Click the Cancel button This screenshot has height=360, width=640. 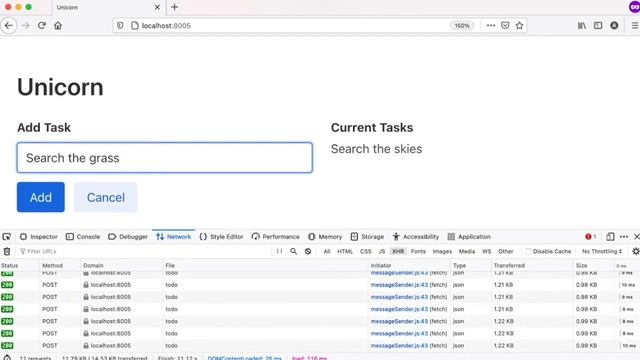click(x=106, y=197)
